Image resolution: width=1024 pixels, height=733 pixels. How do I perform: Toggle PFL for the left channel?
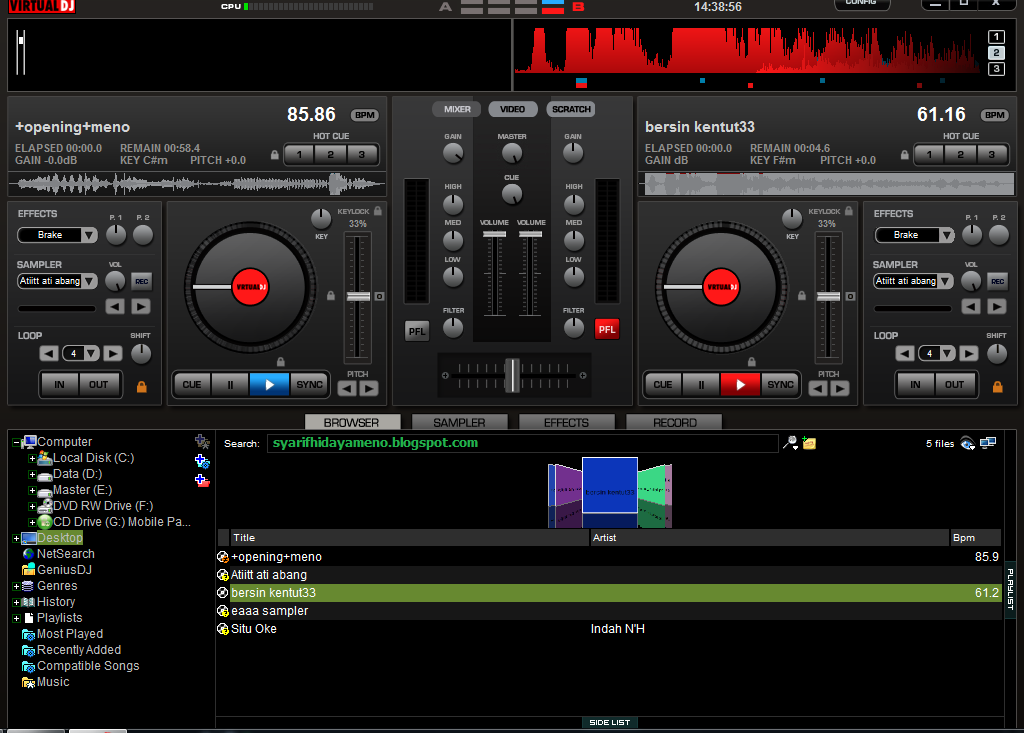click(417, 331)
